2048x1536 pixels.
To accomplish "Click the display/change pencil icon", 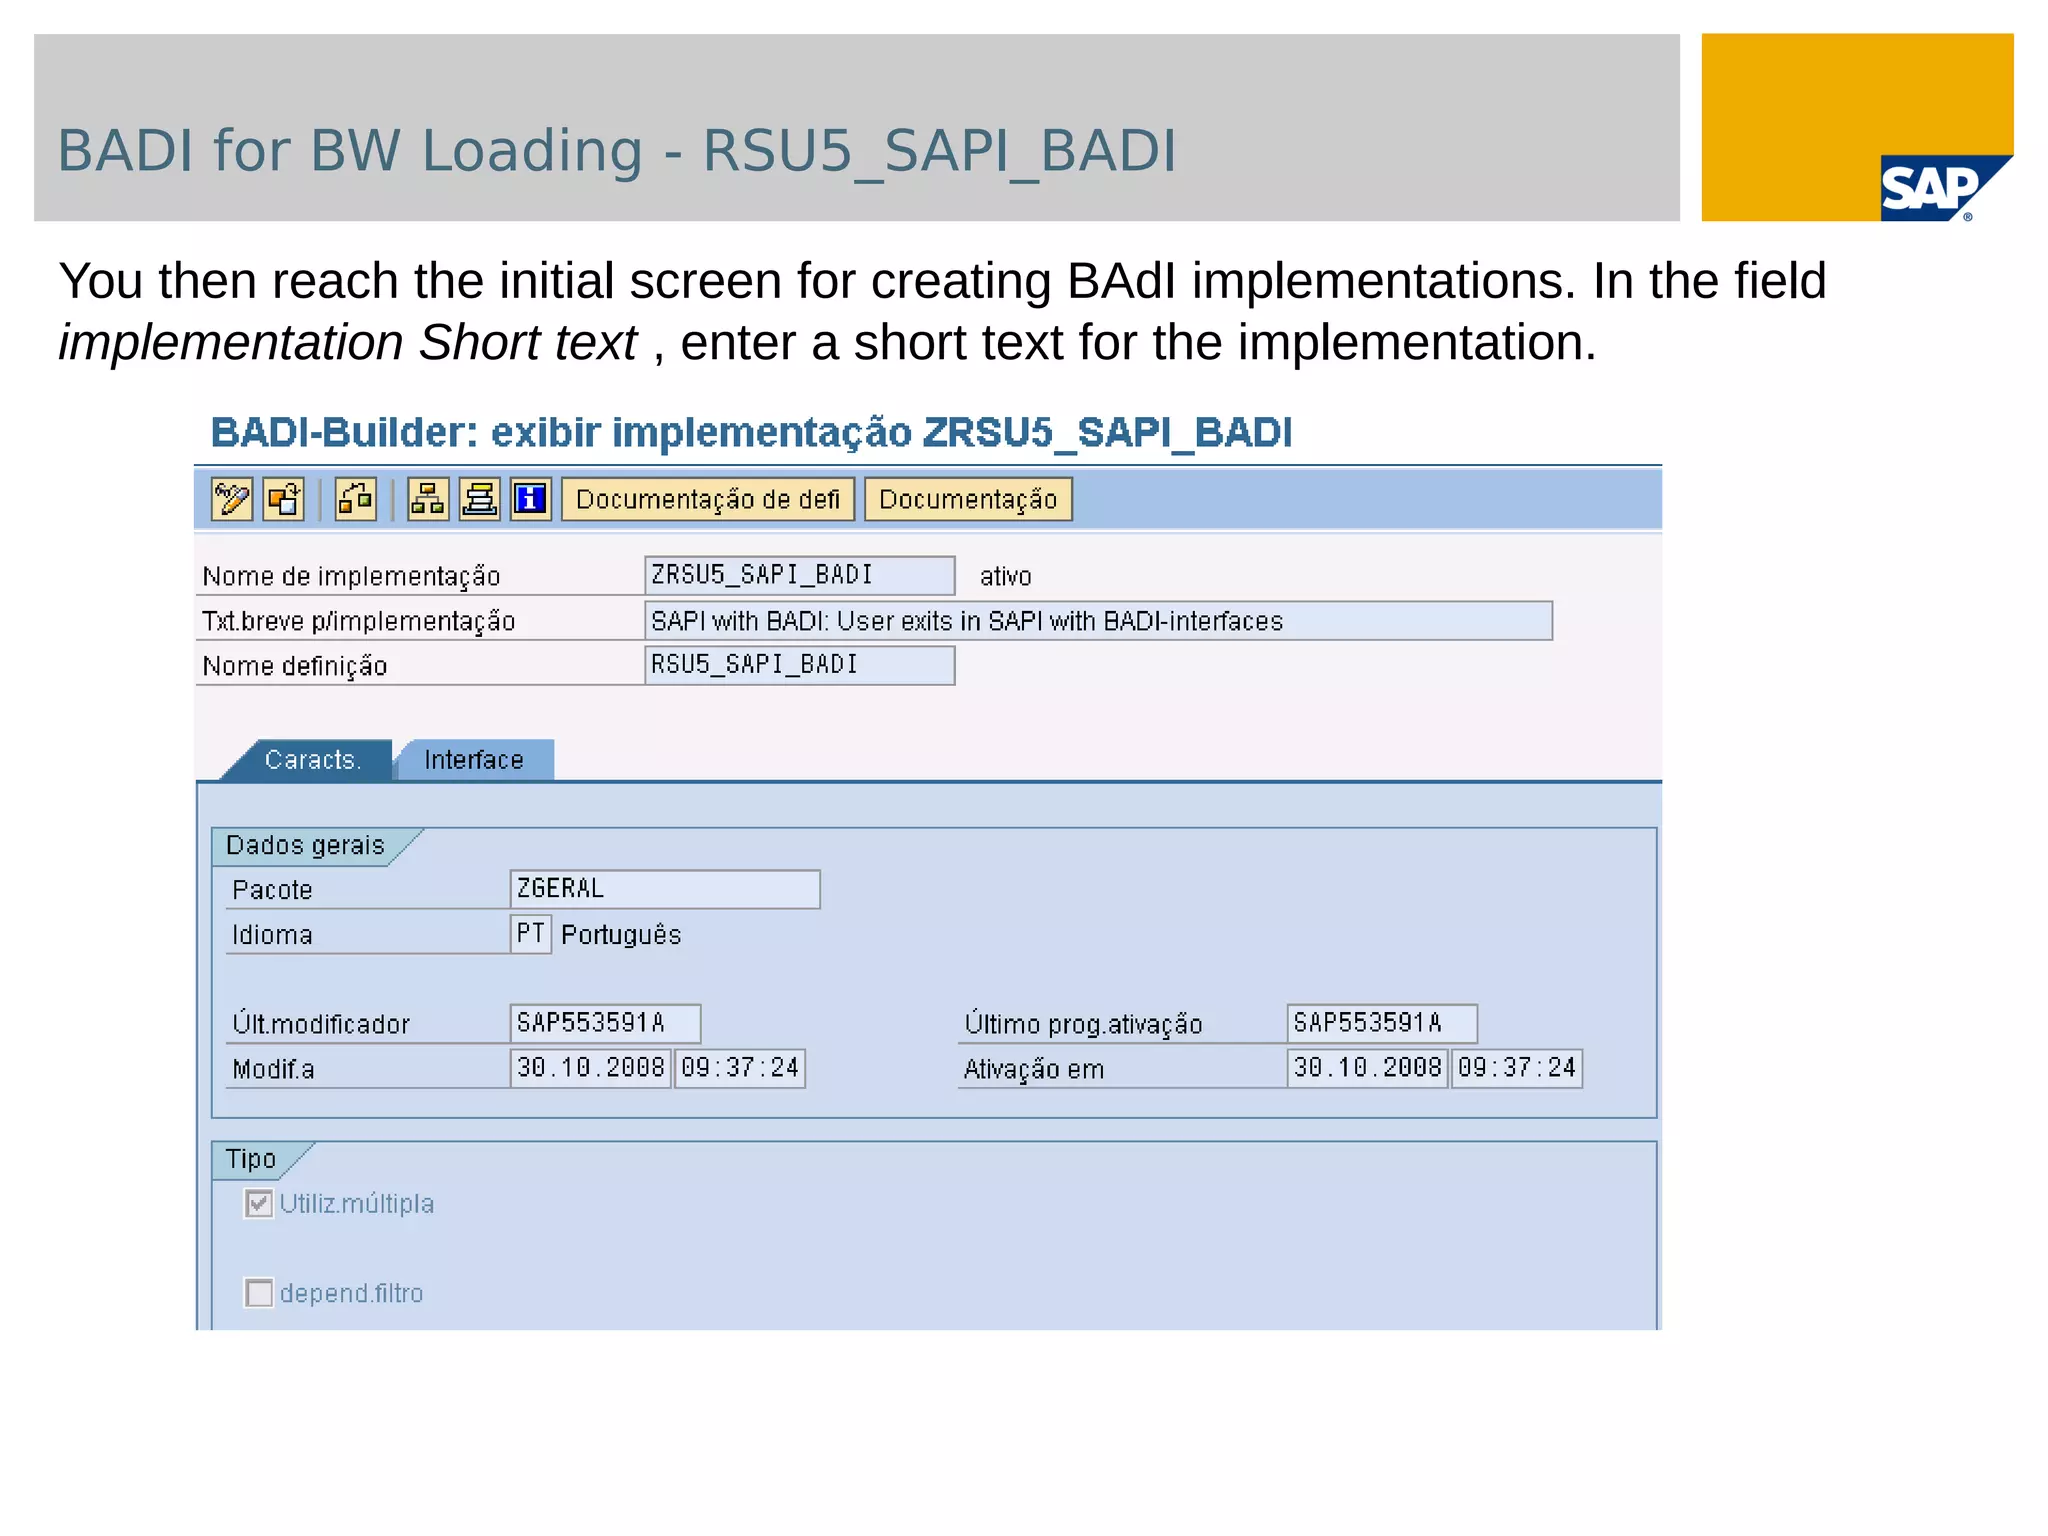I will 232,499.
